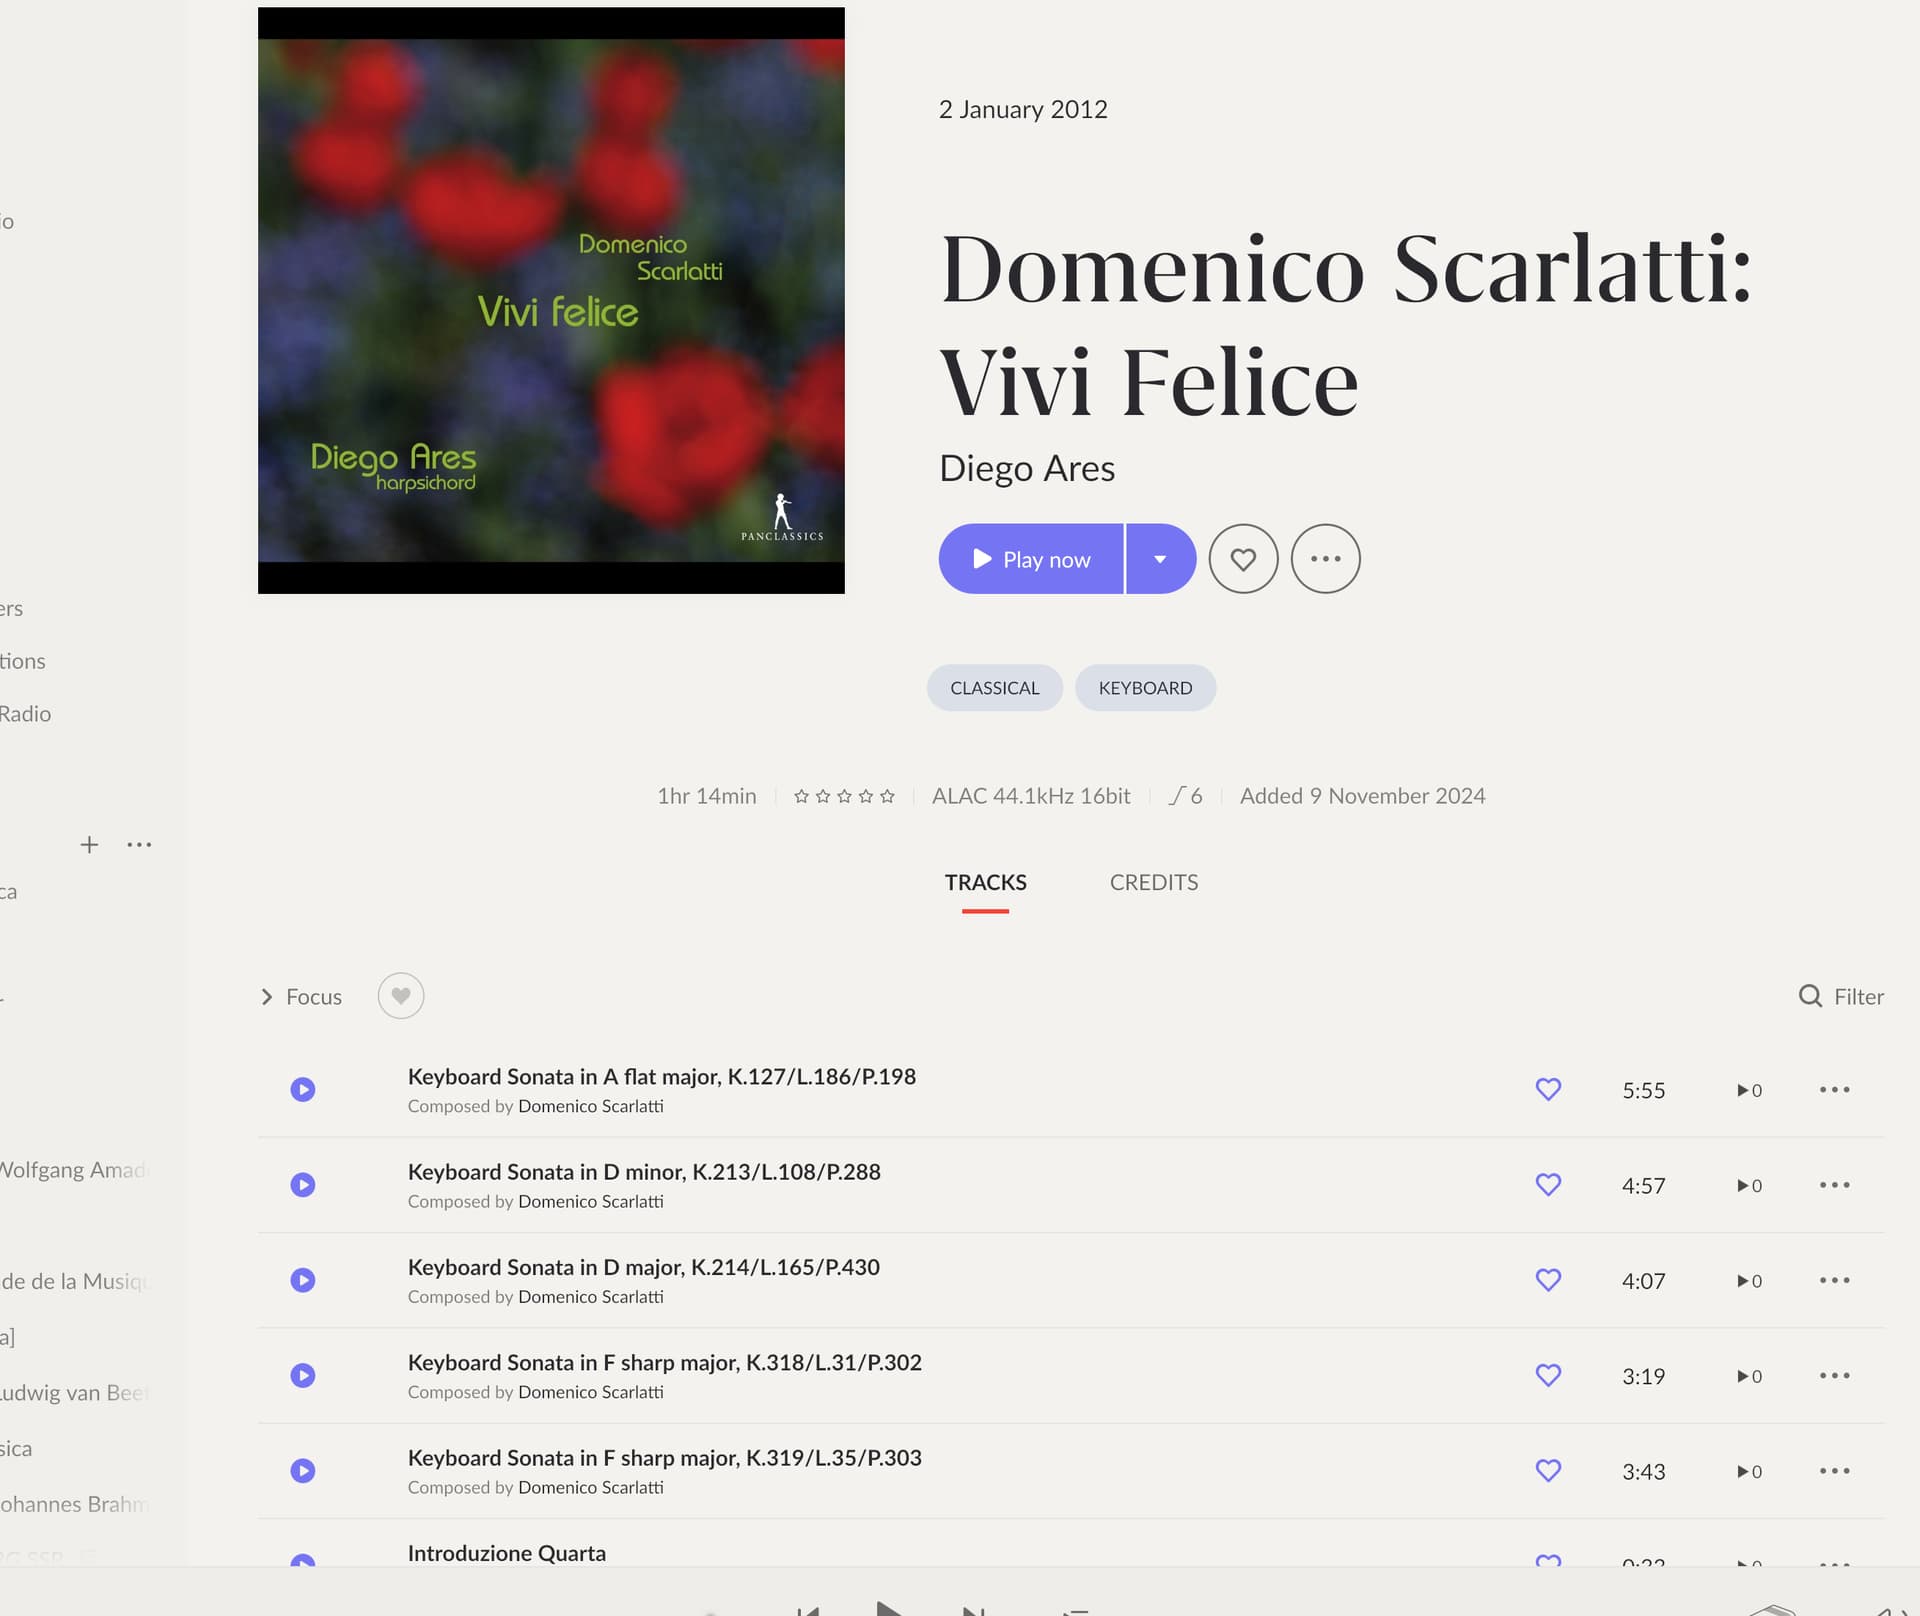Open more options for K.213 track
1920x1616 pixels.
[1834, 1185]
